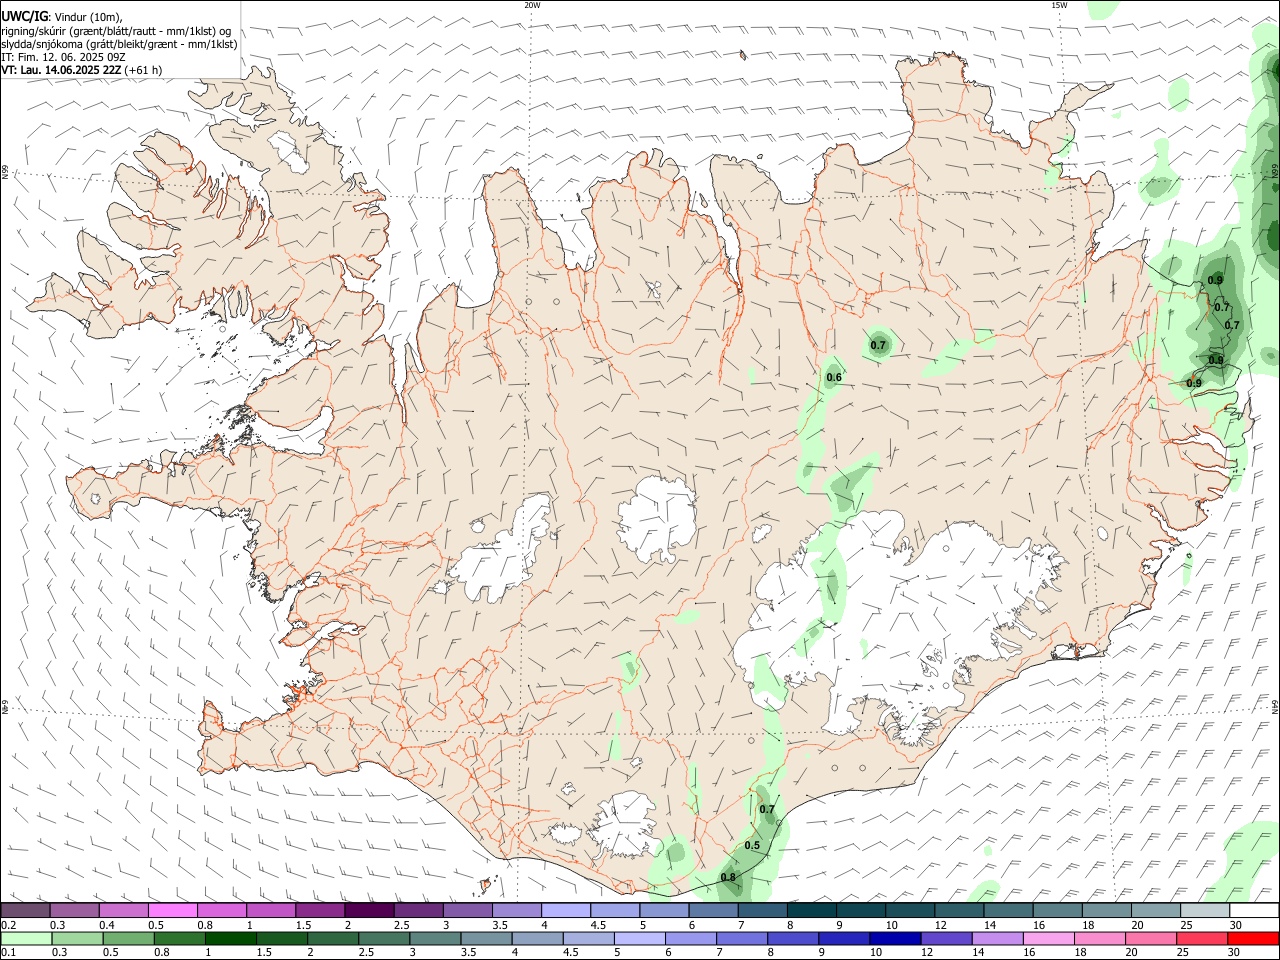Click the white swatch labeled 30 in upper legend
This screenshot has height=960, width=1280.
[1254, 910]
